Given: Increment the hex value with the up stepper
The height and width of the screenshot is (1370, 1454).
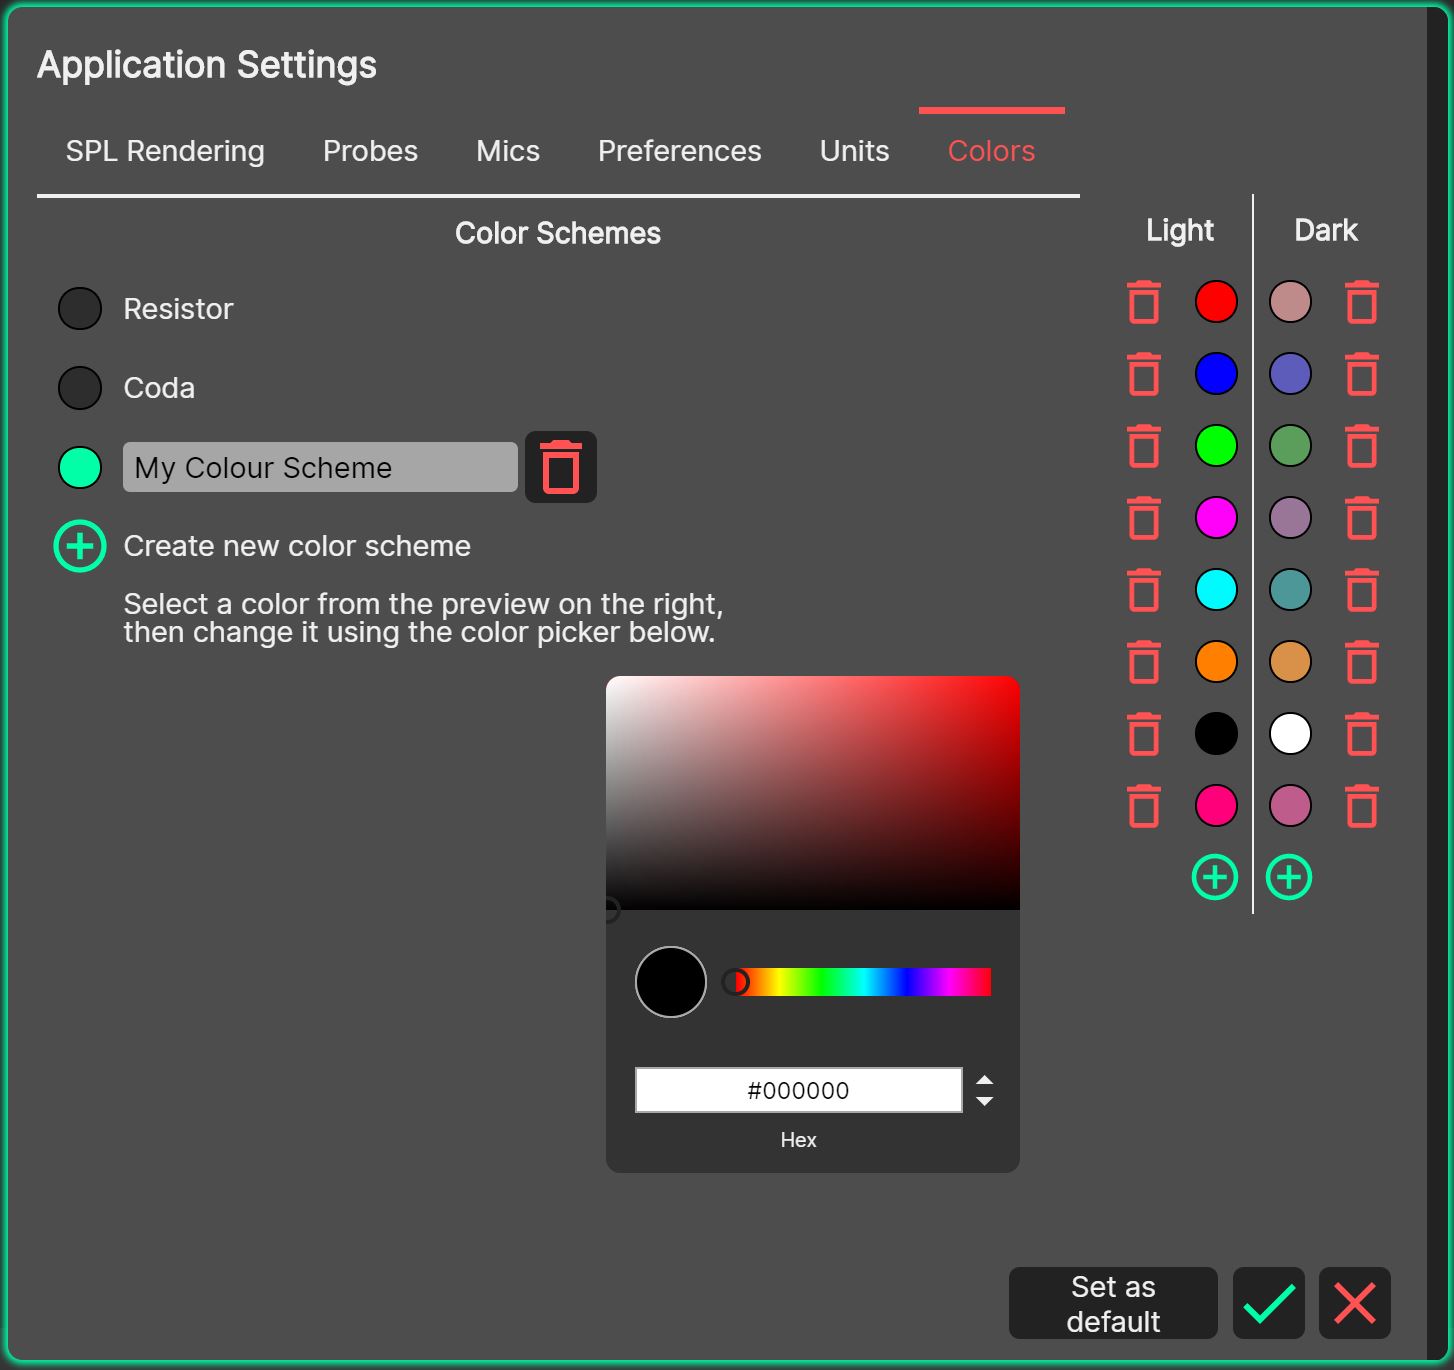Looking at the screenshot, I should tap(985, 1080).
